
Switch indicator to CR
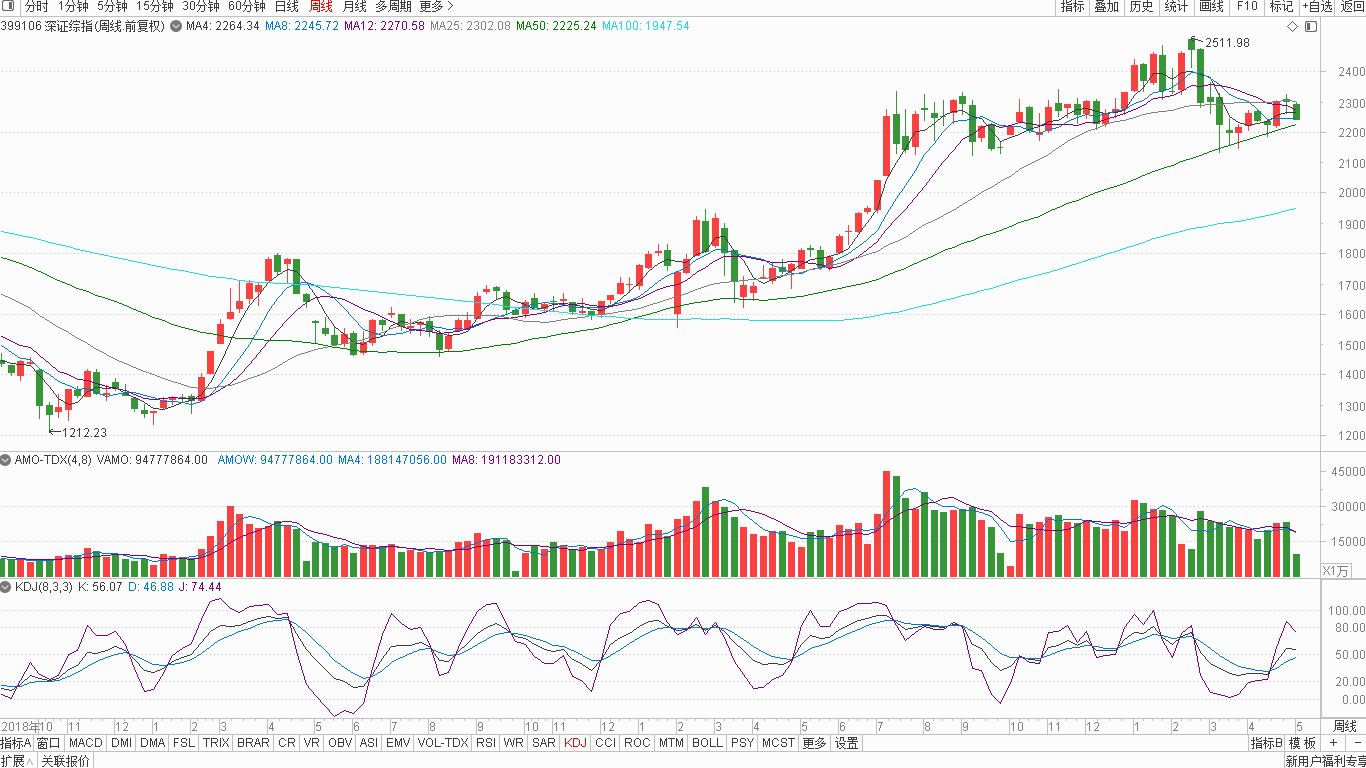point(287,743)
